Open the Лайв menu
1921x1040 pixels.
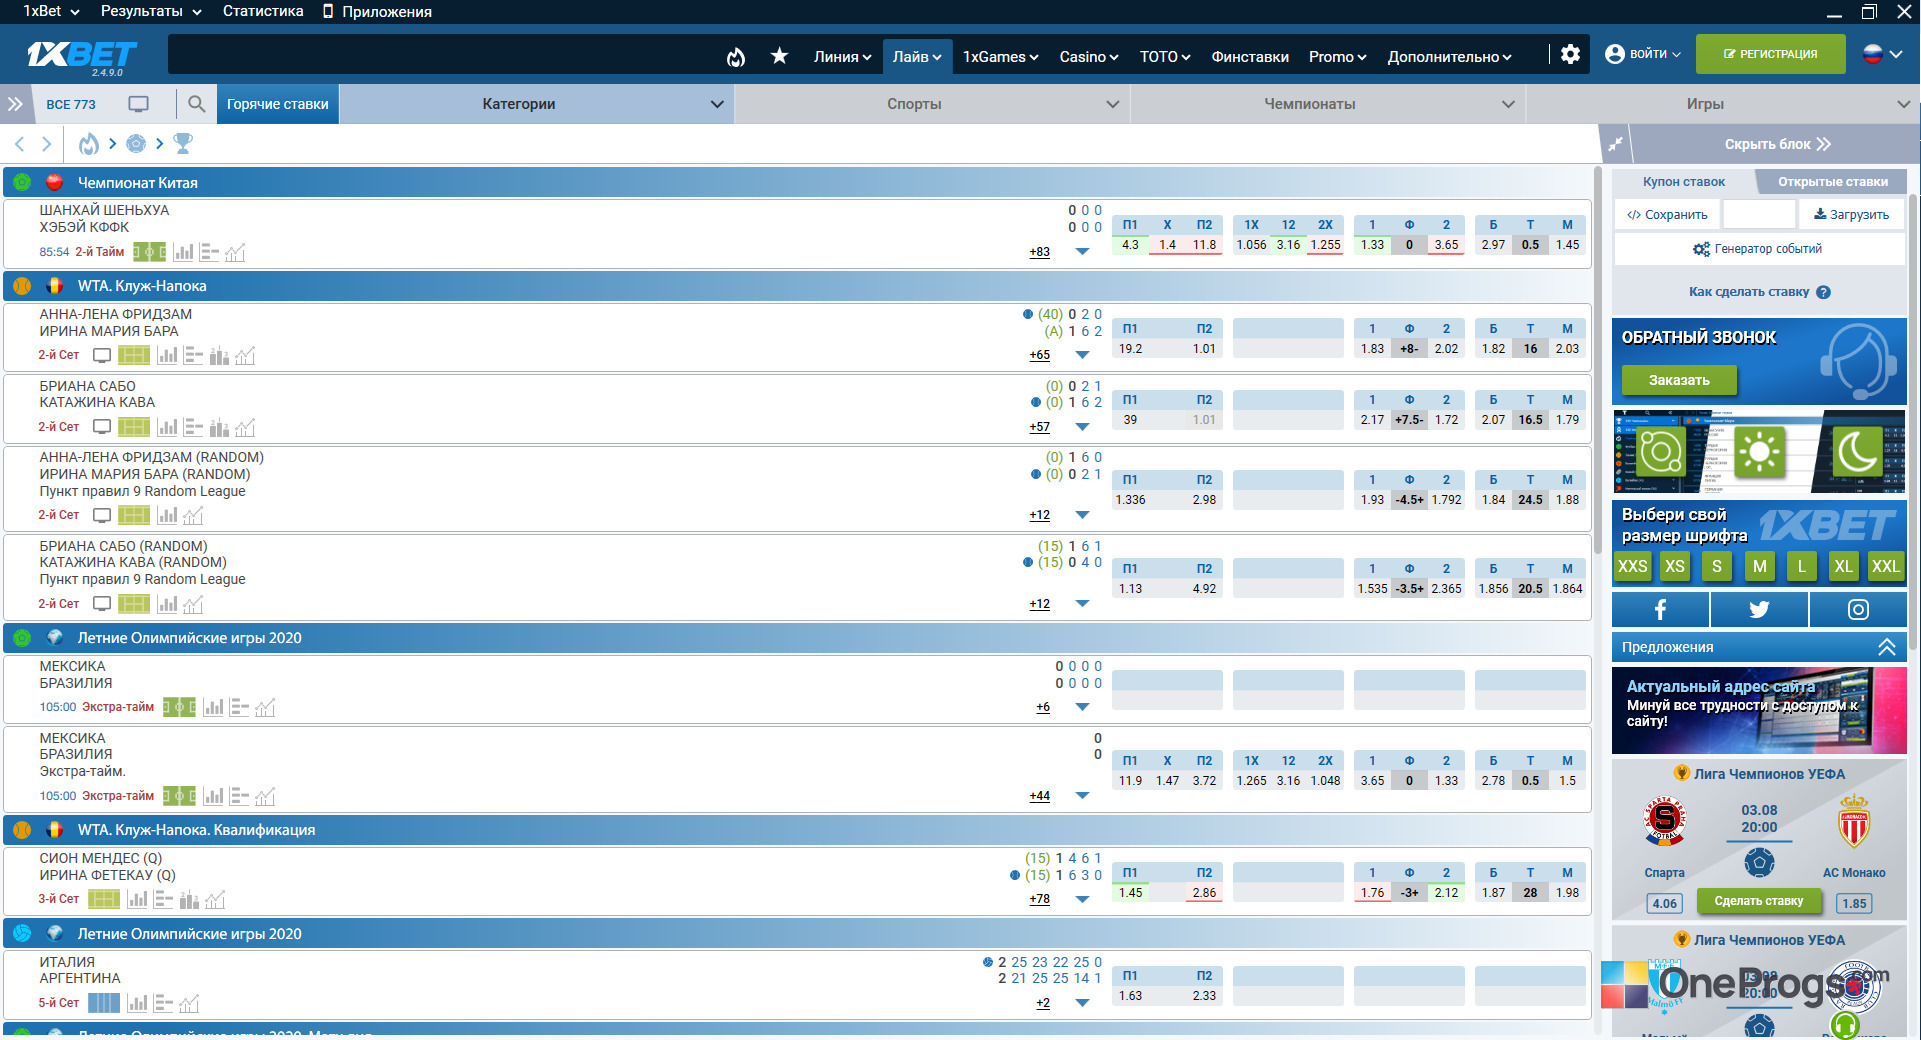(917, 57)
